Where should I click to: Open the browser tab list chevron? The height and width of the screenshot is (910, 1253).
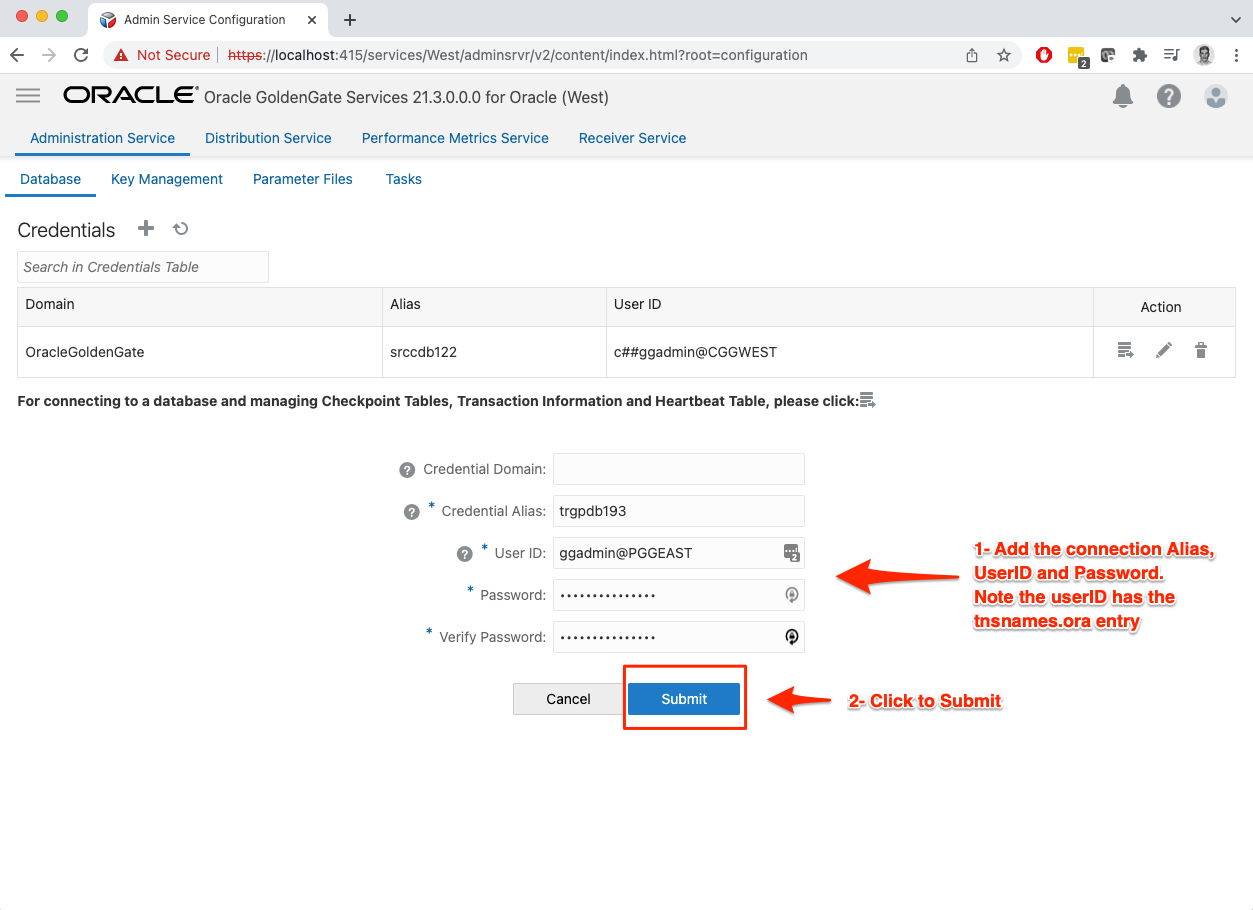(x=1235, y=19)
